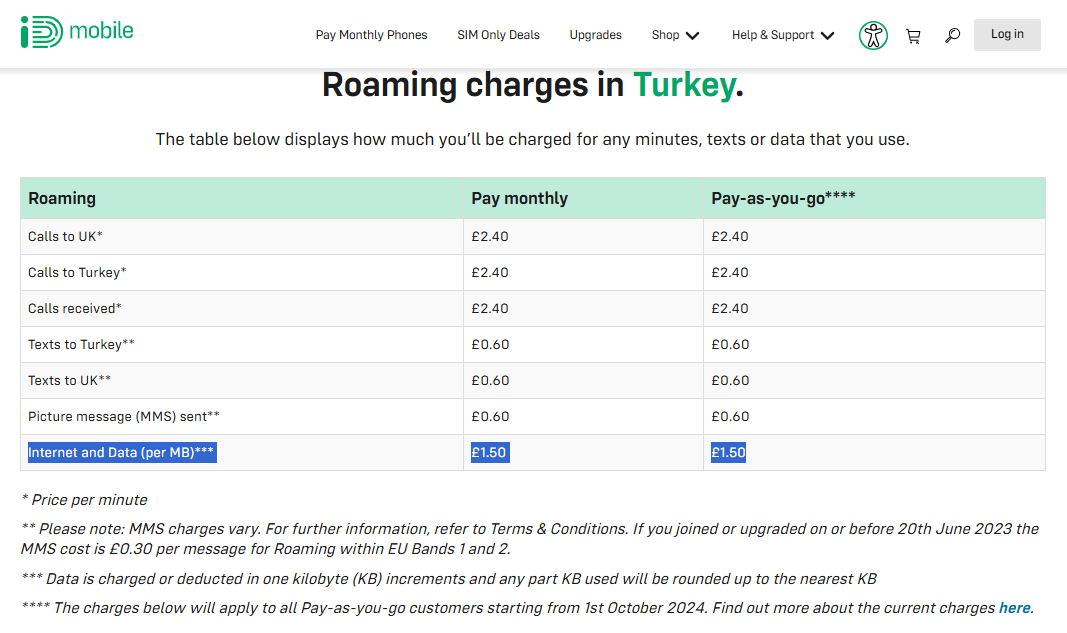Expand the Help & Support chevron

click(827, 35)
